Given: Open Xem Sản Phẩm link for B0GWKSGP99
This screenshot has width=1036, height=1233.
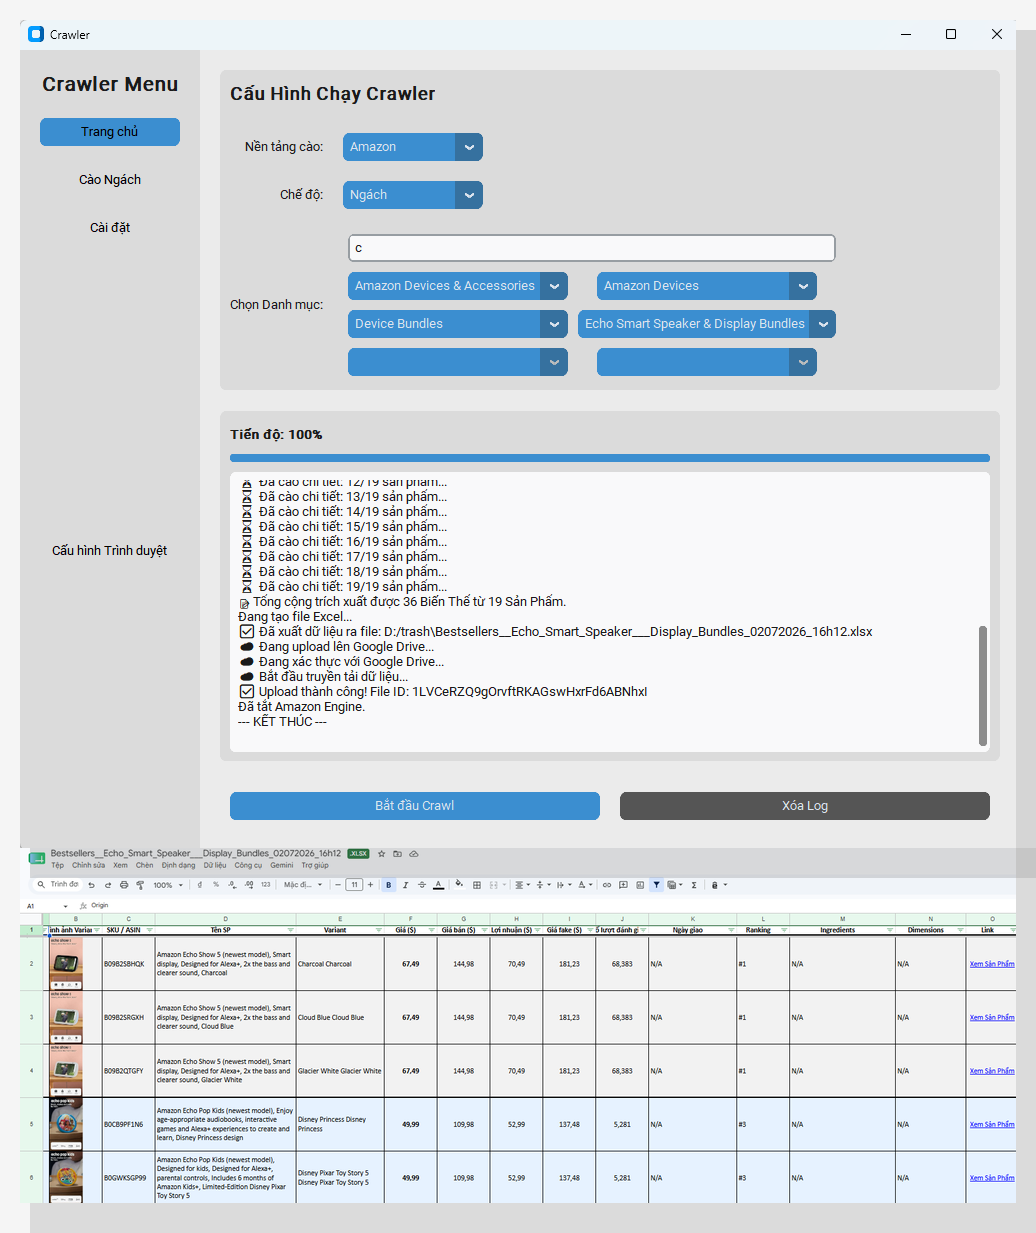Looking at the screenshot, I should pos(992,1178).
